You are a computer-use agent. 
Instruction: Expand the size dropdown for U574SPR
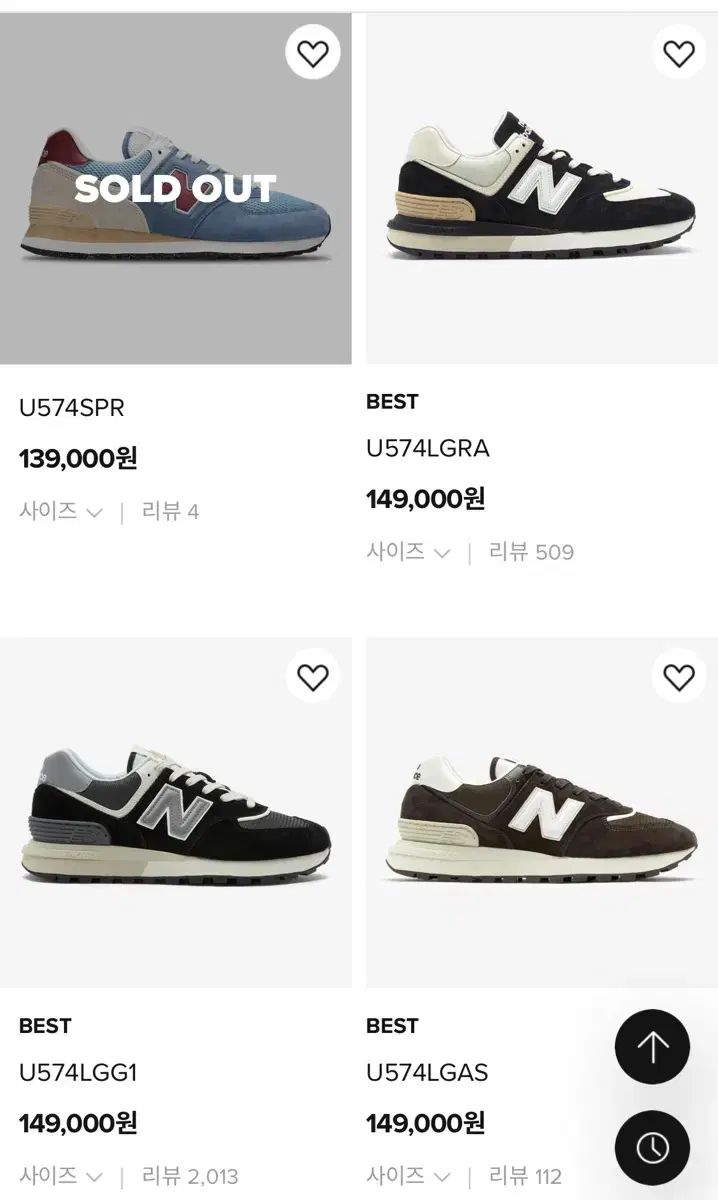tap(60, 512)
